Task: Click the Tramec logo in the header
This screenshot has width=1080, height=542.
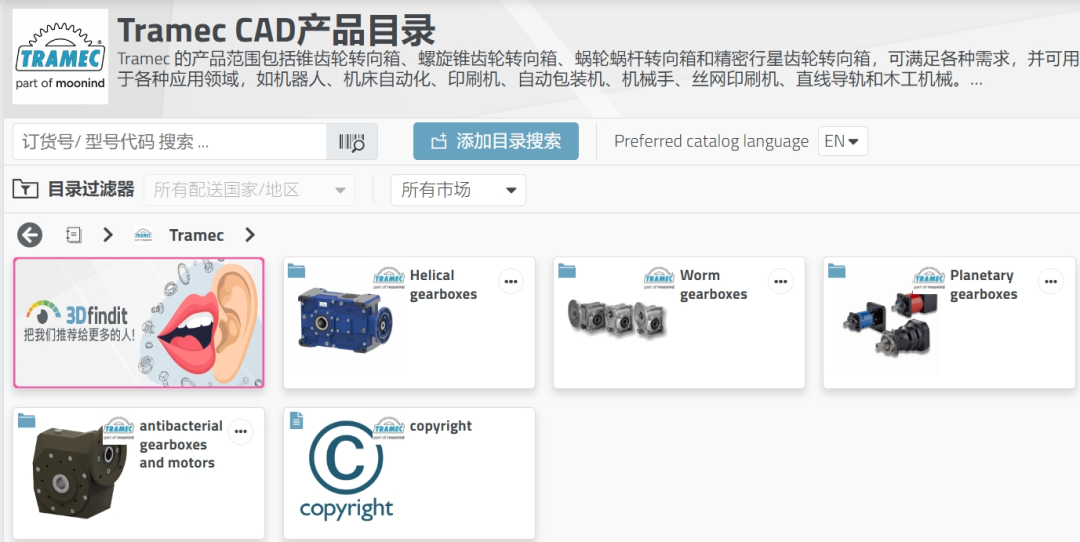Action: coord(61,56)
